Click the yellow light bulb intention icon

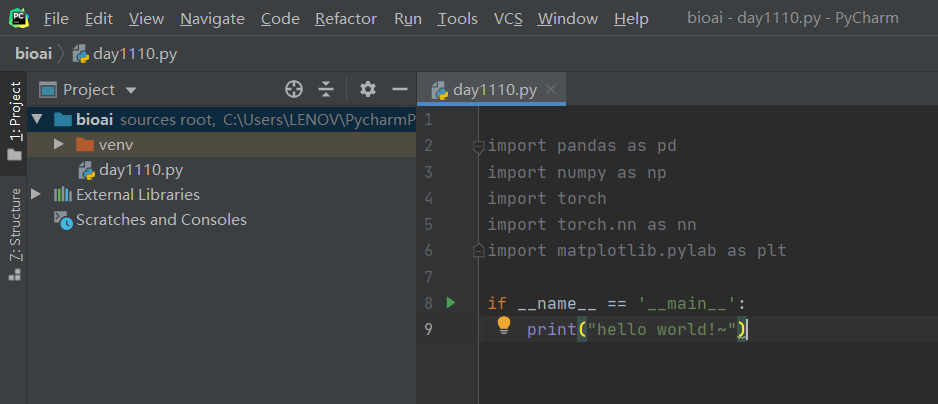504,325
